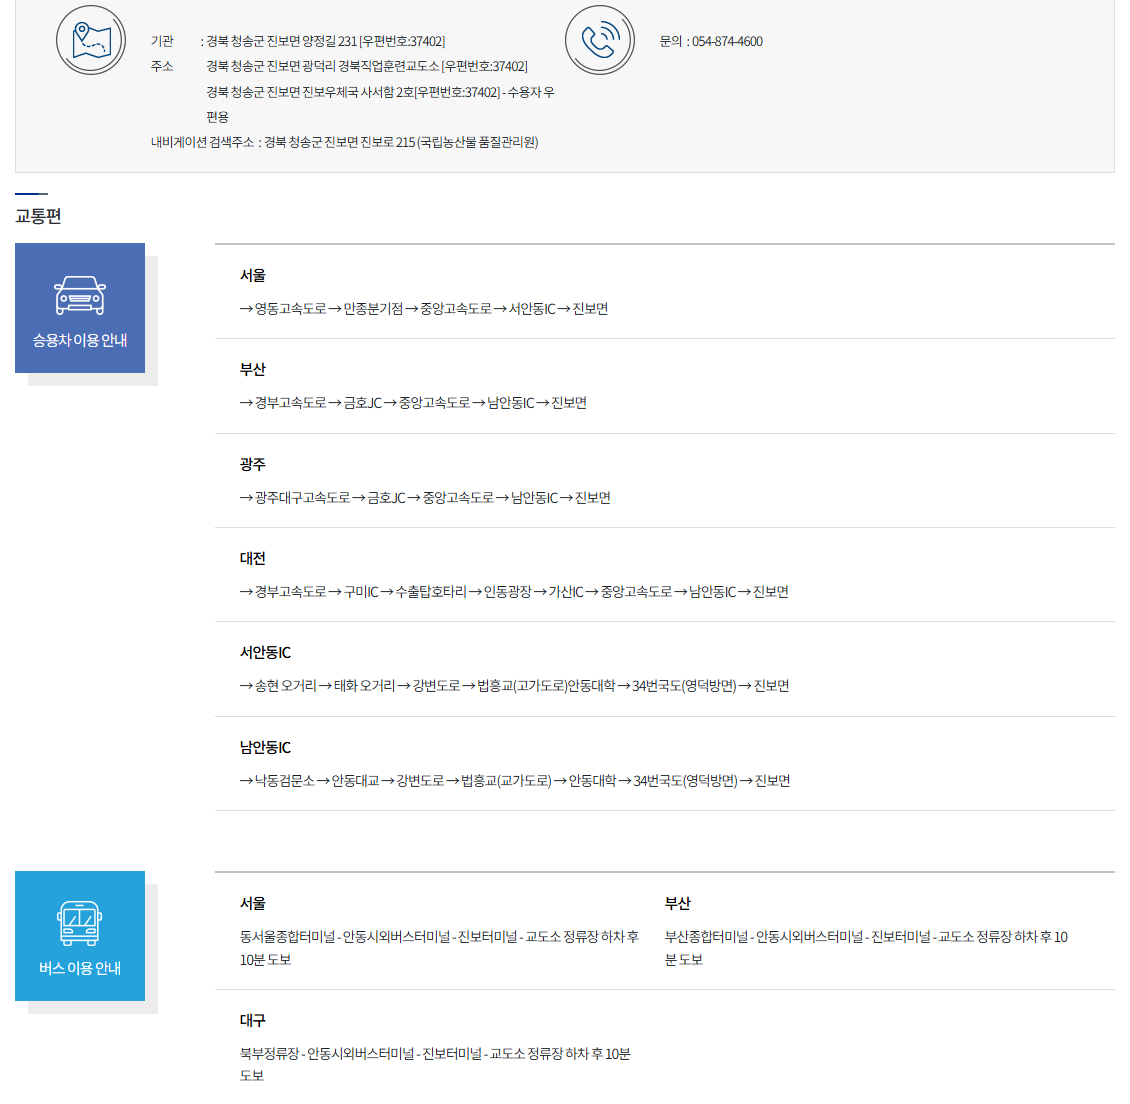The height and width of the screenshot is (1104, 1130).
Task: Click the 서울 heading under car directions
Action: pos(253,275)
